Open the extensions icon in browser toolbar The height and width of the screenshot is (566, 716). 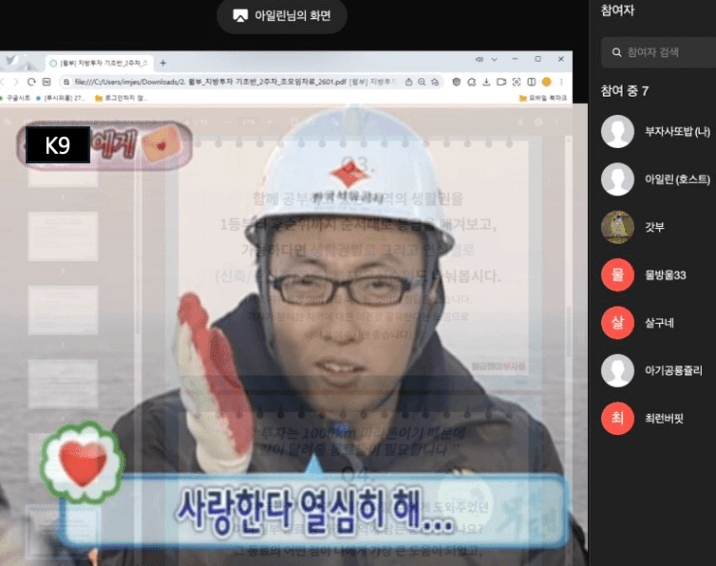(472, 82)
